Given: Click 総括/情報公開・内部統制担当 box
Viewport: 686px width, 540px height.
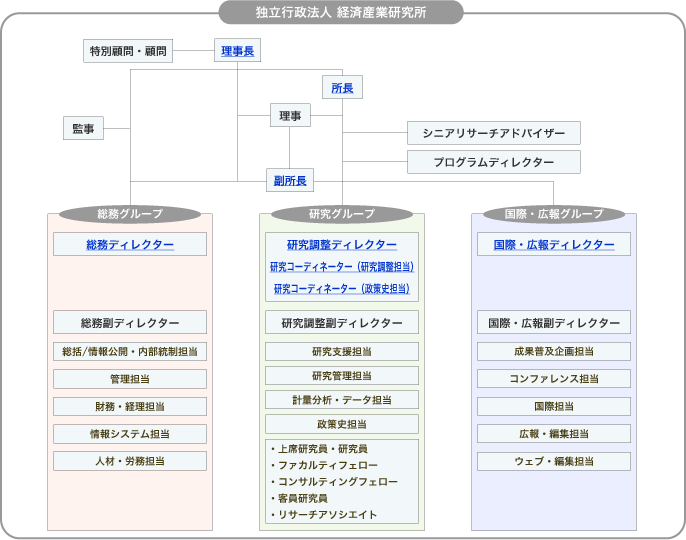Looking at the screenshot, I should (x=130, y=351).
